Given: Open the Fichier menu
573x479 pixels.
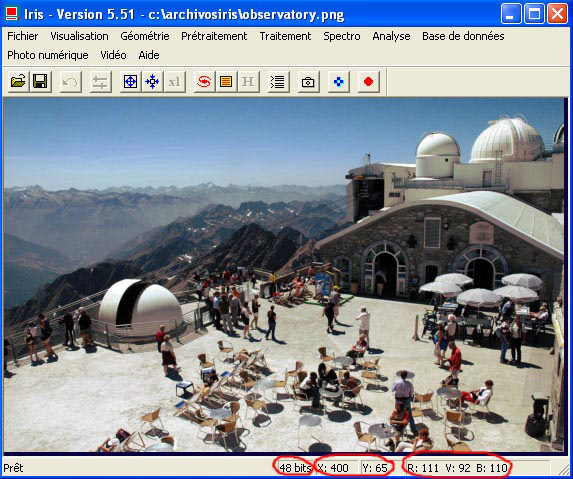Looking at the screenshot, I should (x=23, y=36).
